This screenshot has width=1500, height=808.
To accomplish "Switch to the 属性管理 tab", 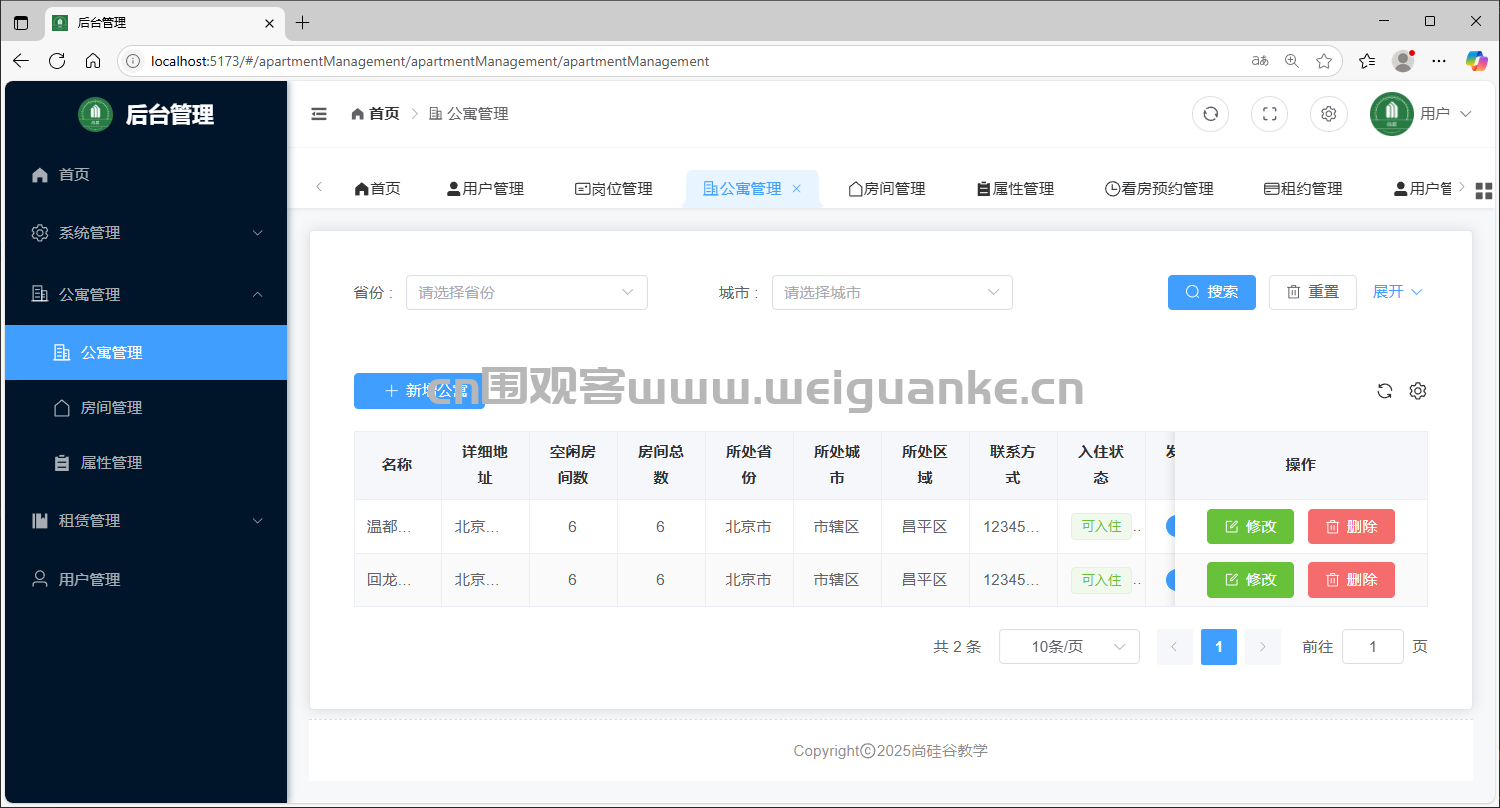I will pos(1015,189).
